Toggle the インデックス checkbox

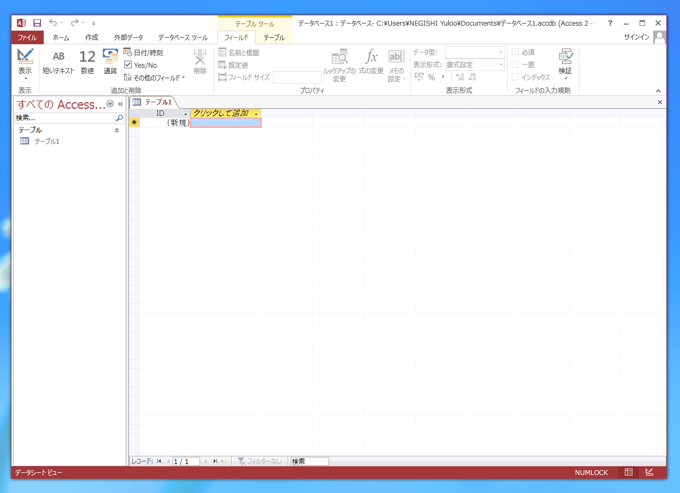point(515,77)
